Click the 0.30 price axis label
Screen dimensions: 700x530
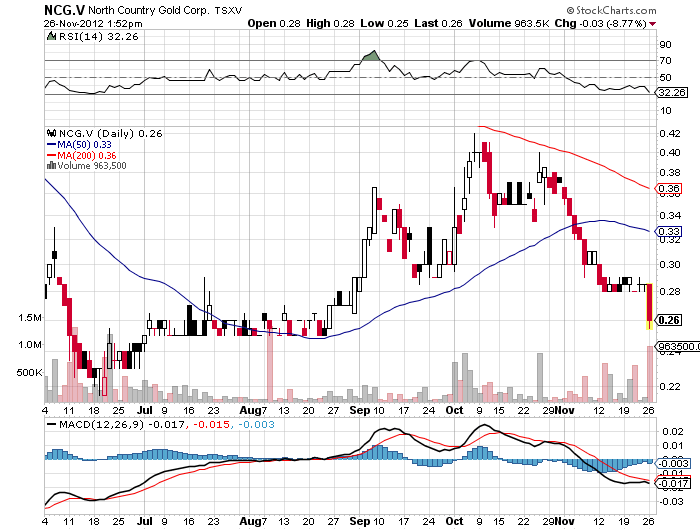(670, 265)
